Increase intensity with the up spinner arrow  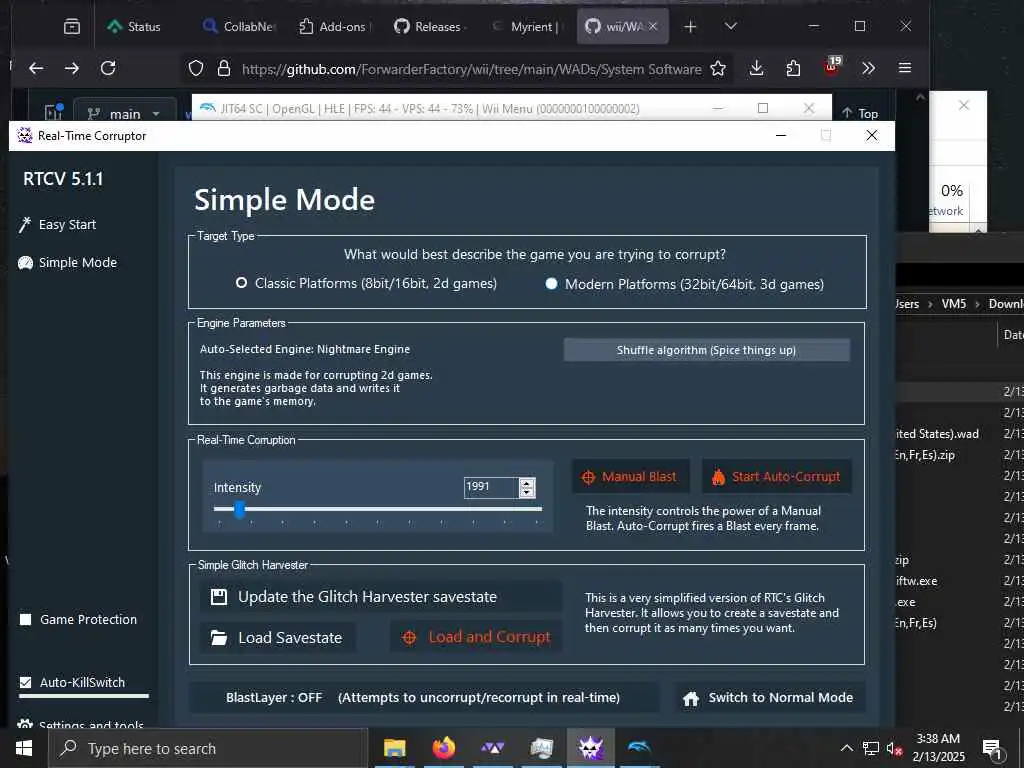click(527, 483)
